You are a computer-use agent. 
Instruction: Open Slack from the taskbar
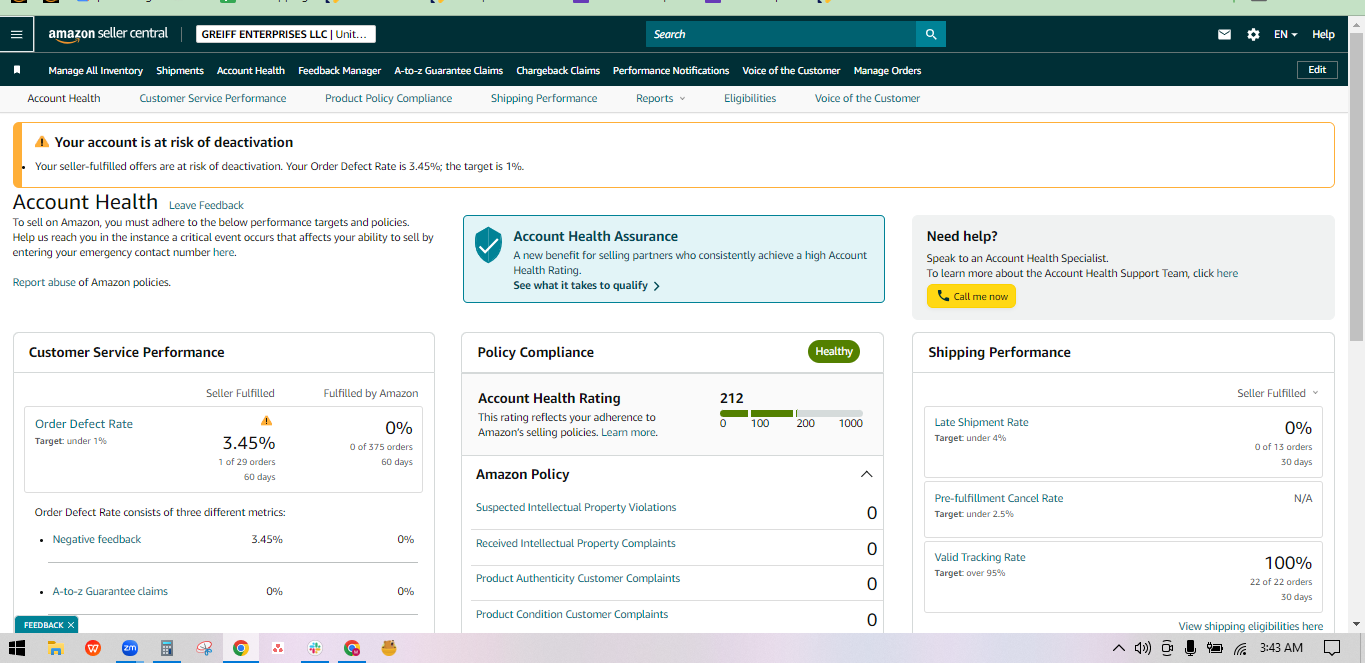(x=315, y=648)
